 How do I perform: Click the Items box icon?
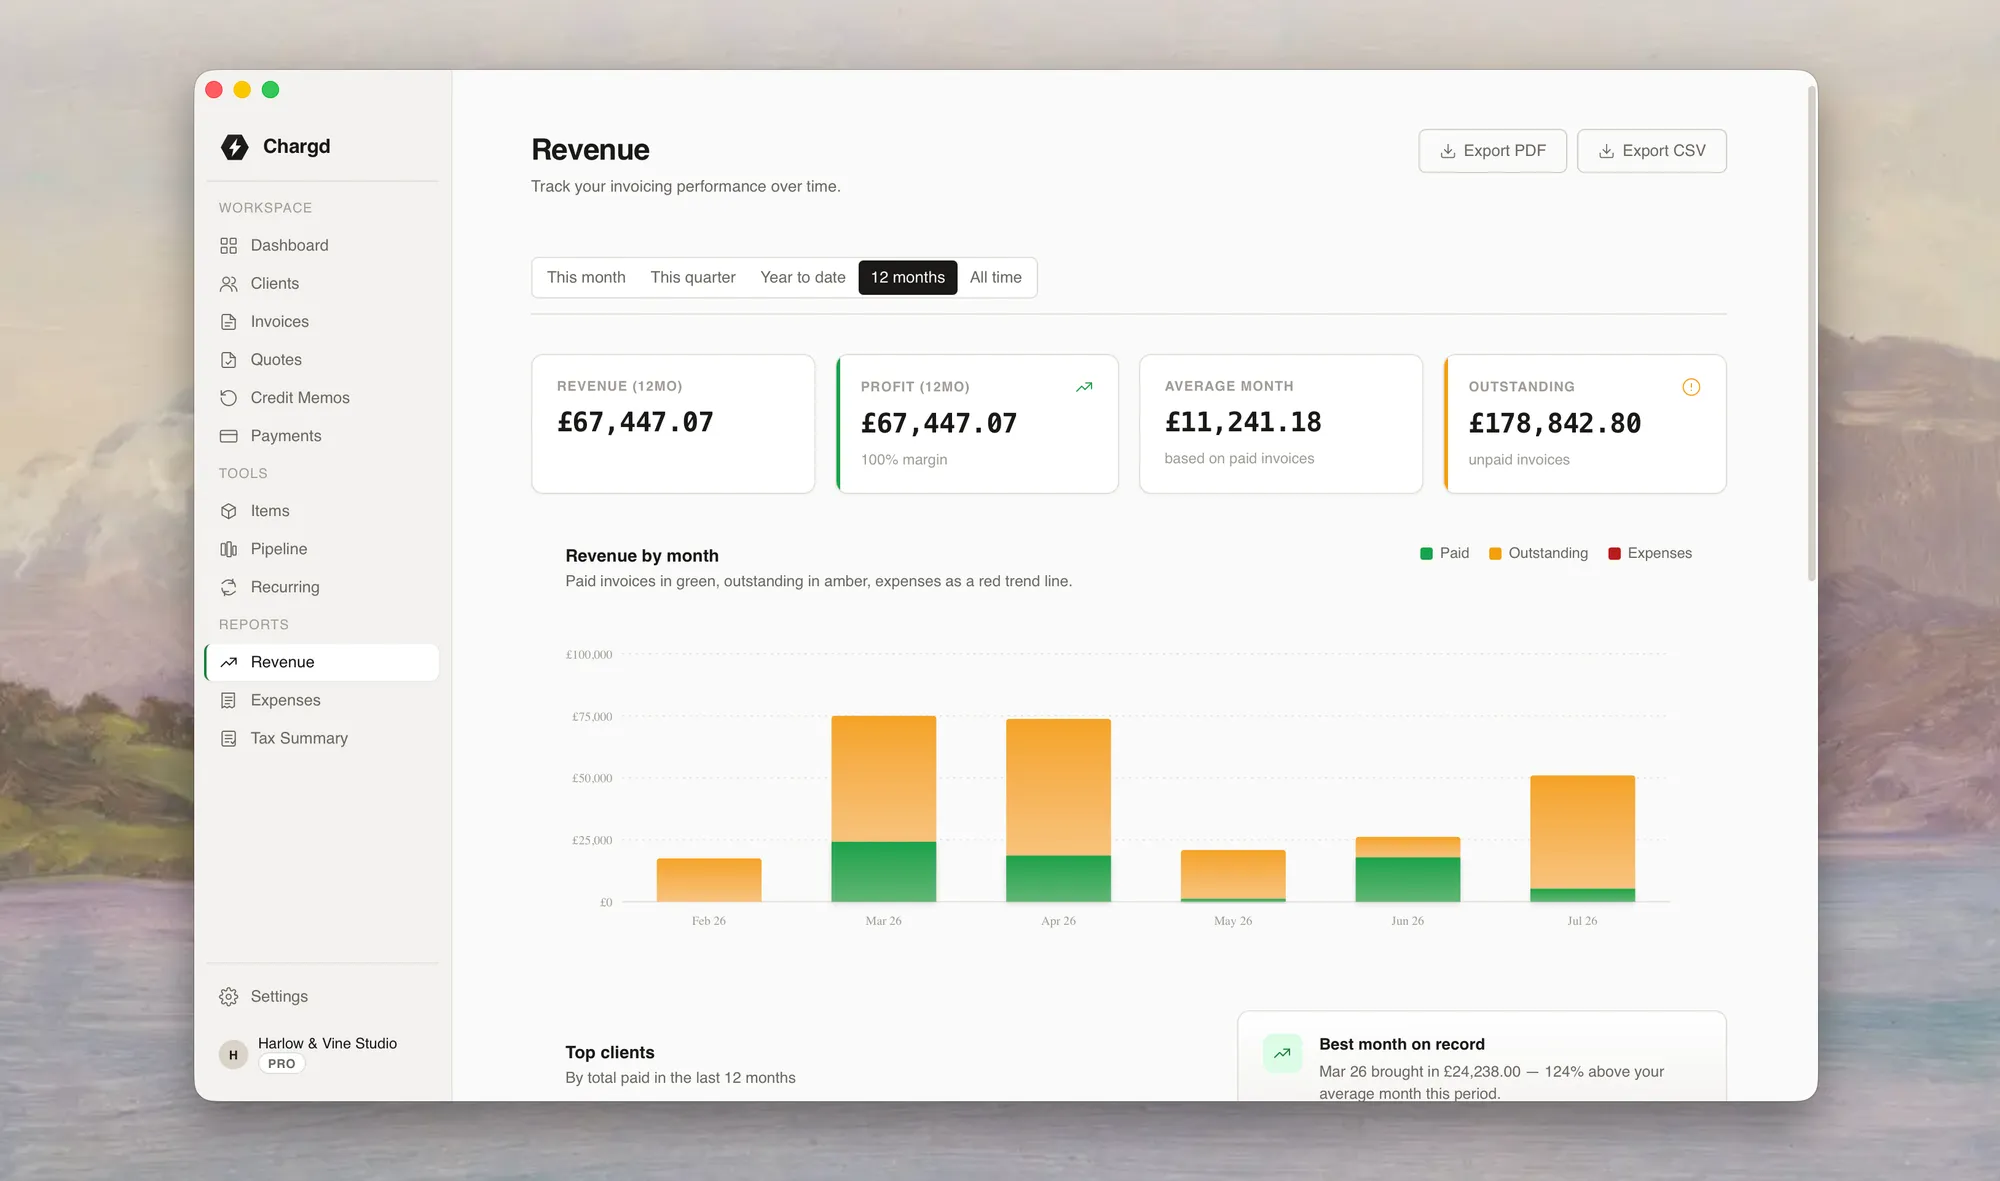point(229,511)
